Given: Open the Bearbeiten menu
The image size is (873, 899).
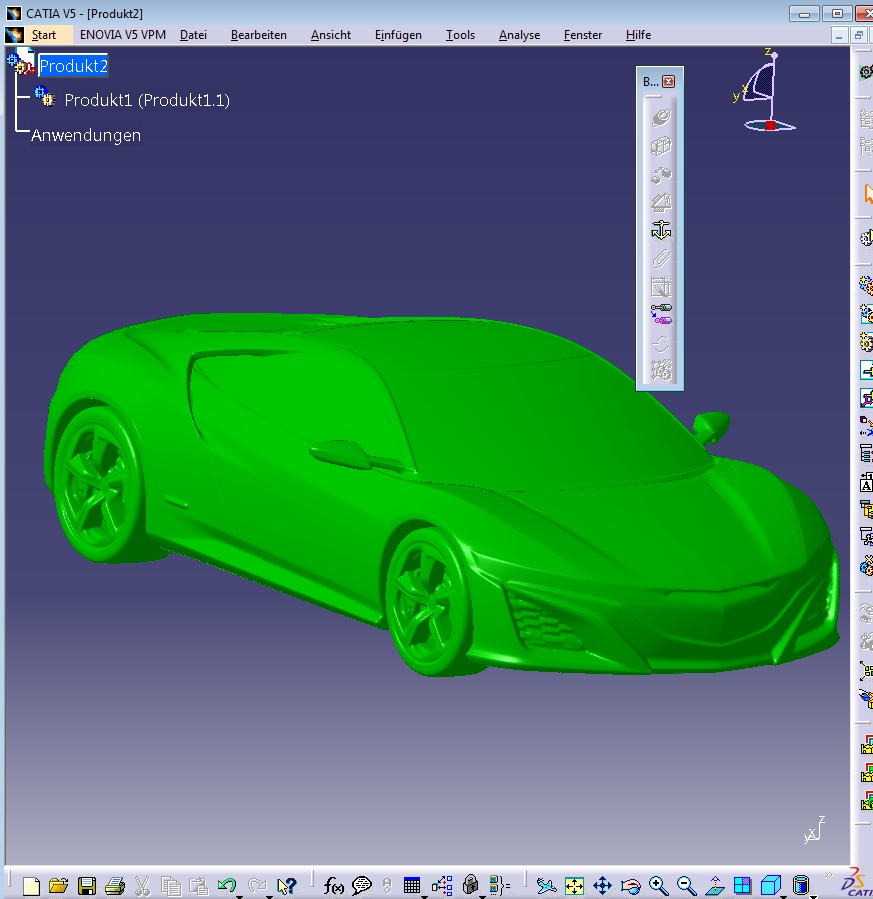Looking at the screenshot, I should pos(259,35).
